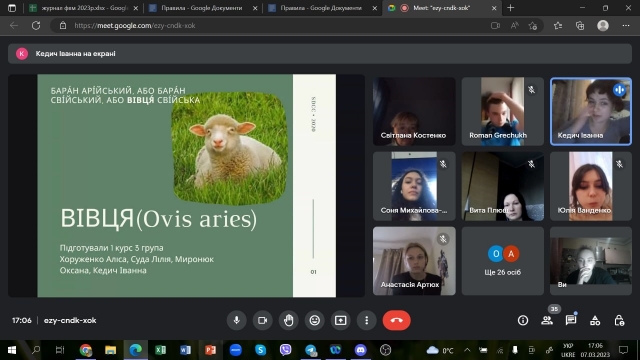Open the browser favorites list
The width and height of the screenshot is (640, 360).
pos(558,25)
